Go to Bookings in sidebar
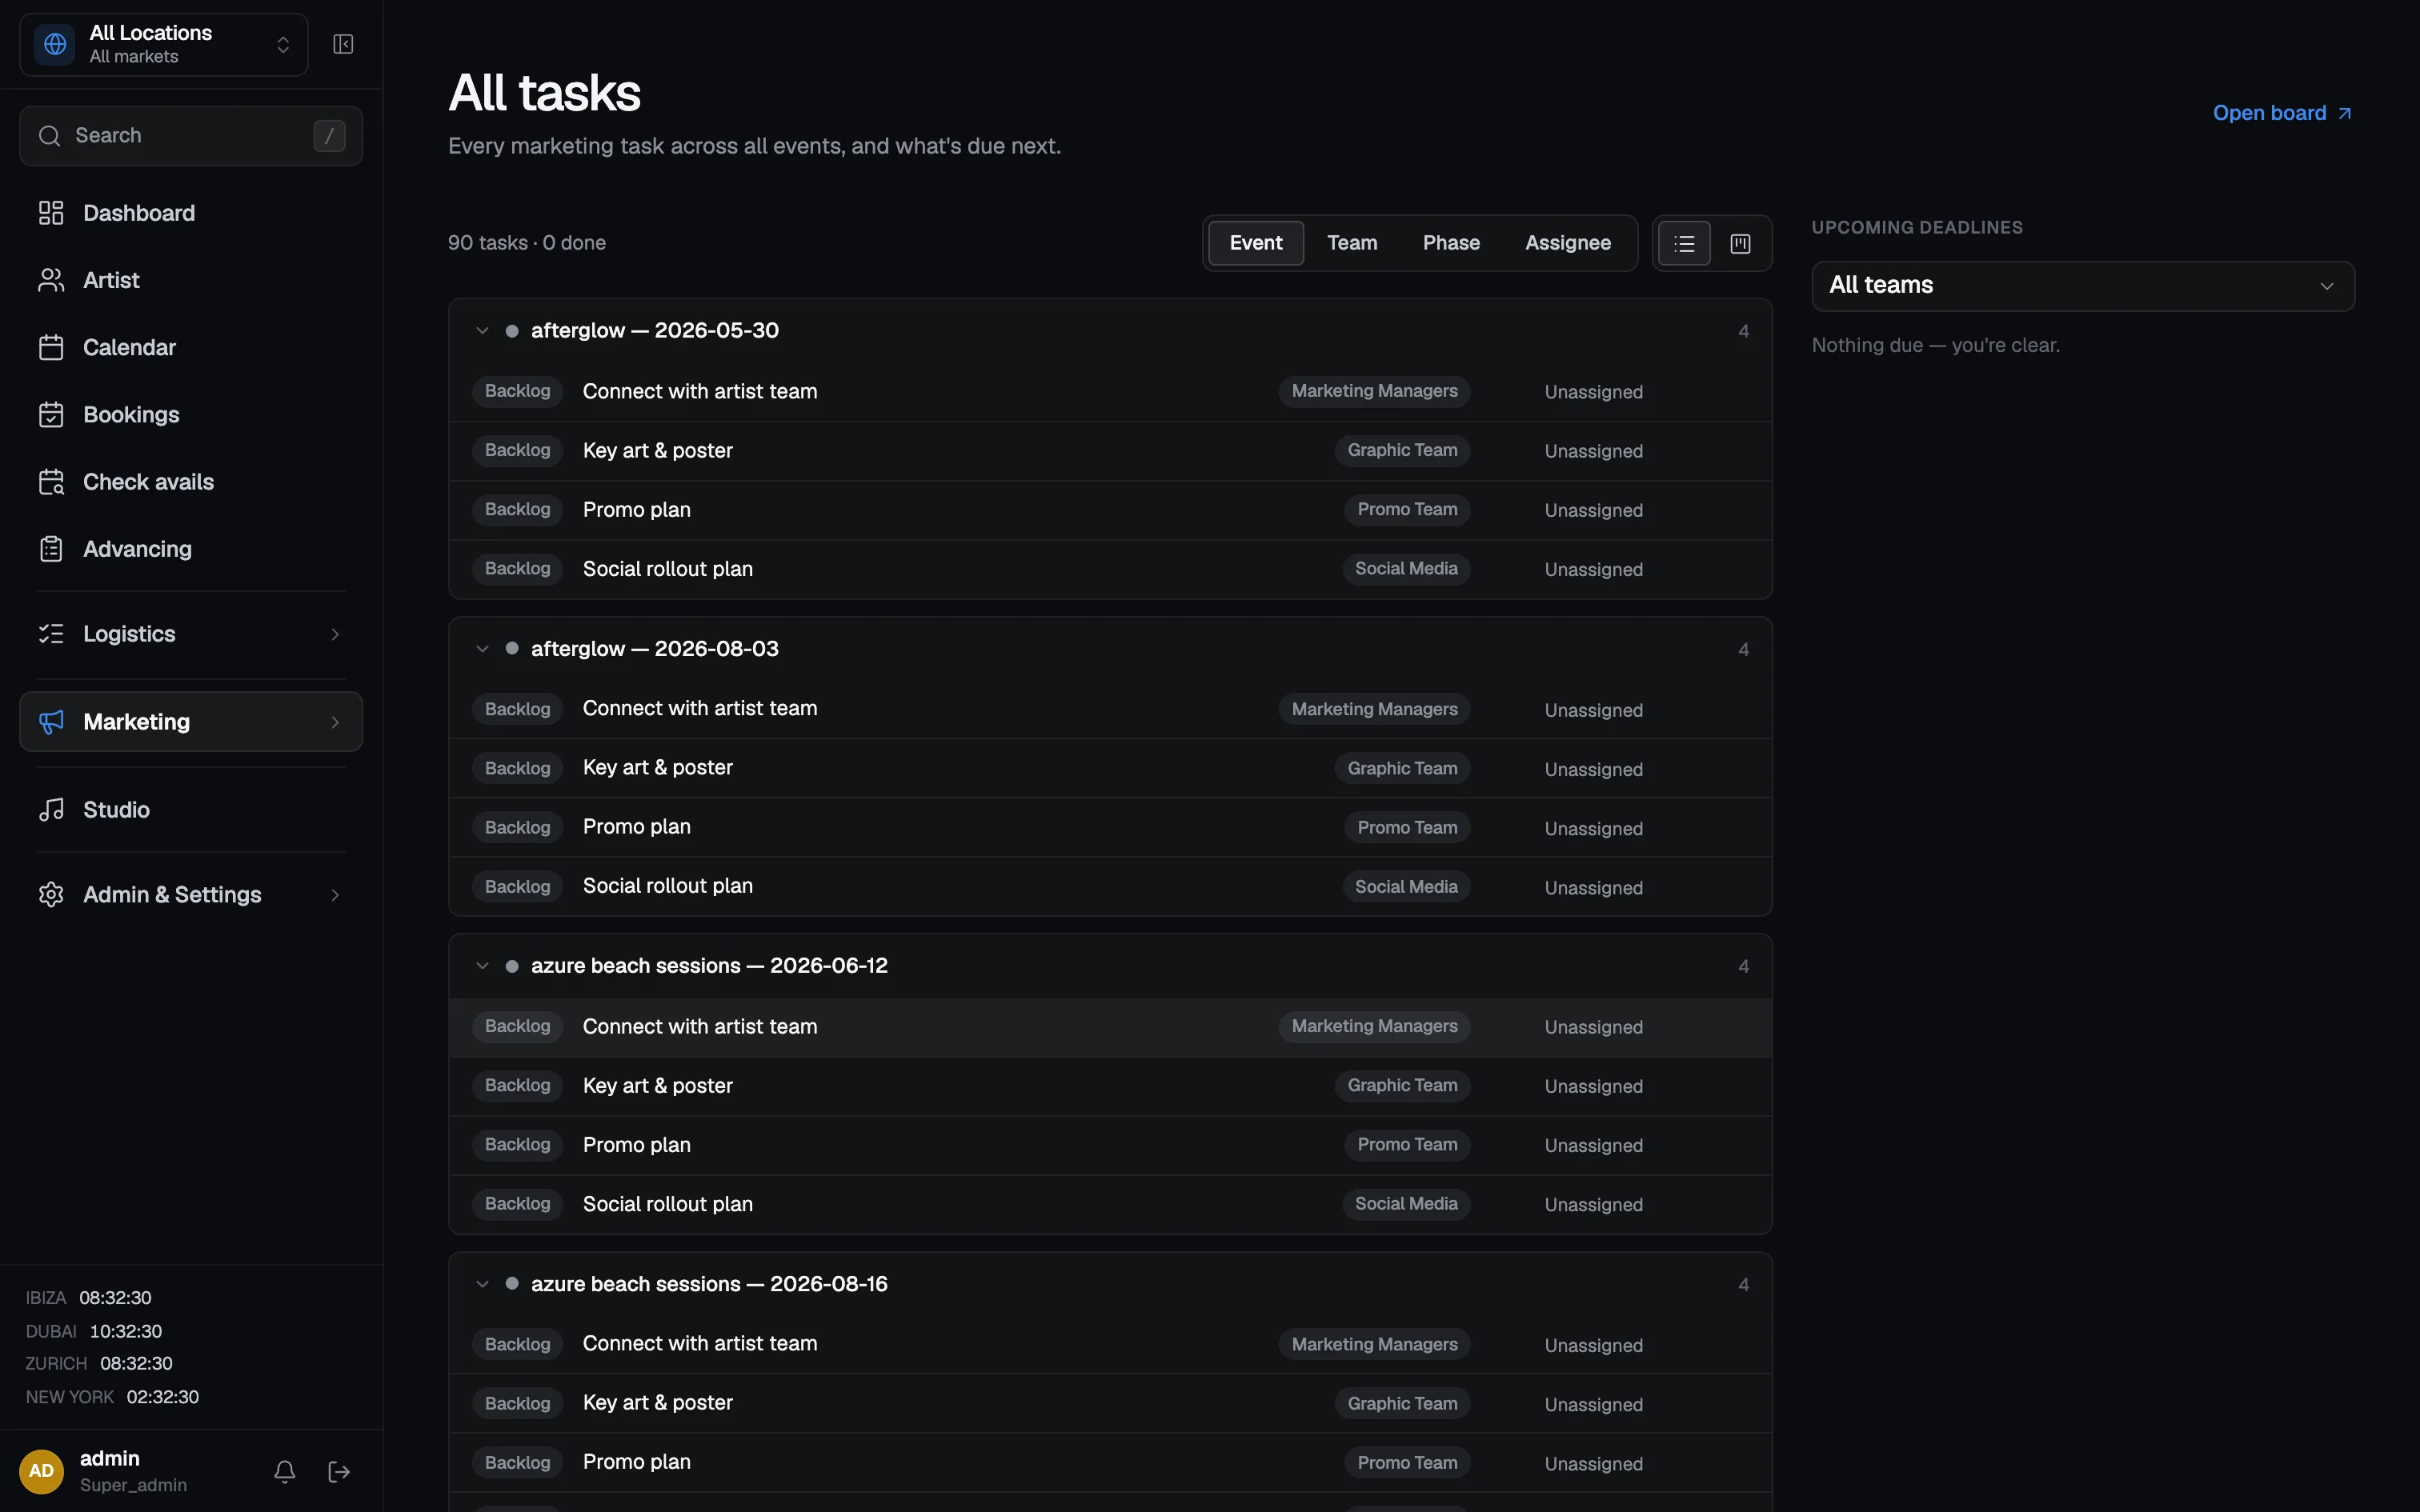Image resolution: width=2420 pixels, height=1512 pixels. coord(191,414)
